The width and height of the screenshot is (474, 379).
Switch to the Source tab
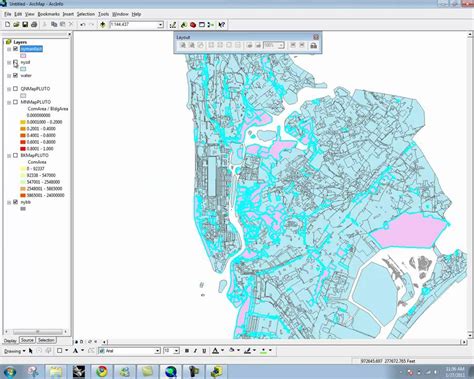coord(27,340)
